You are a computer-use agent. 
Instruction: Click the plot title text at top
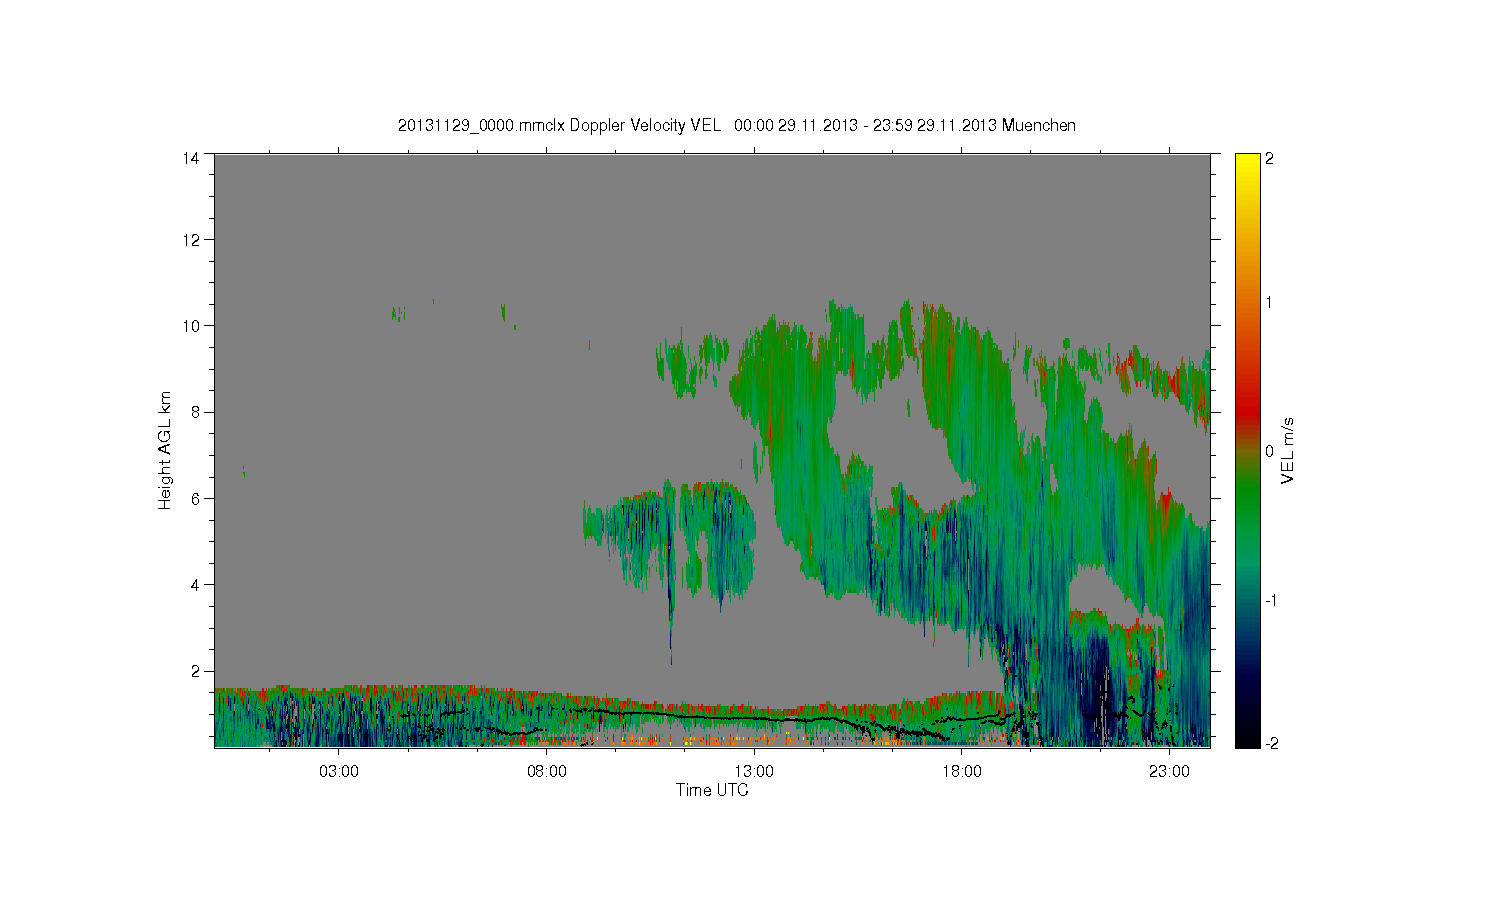(x=737, y=125)
